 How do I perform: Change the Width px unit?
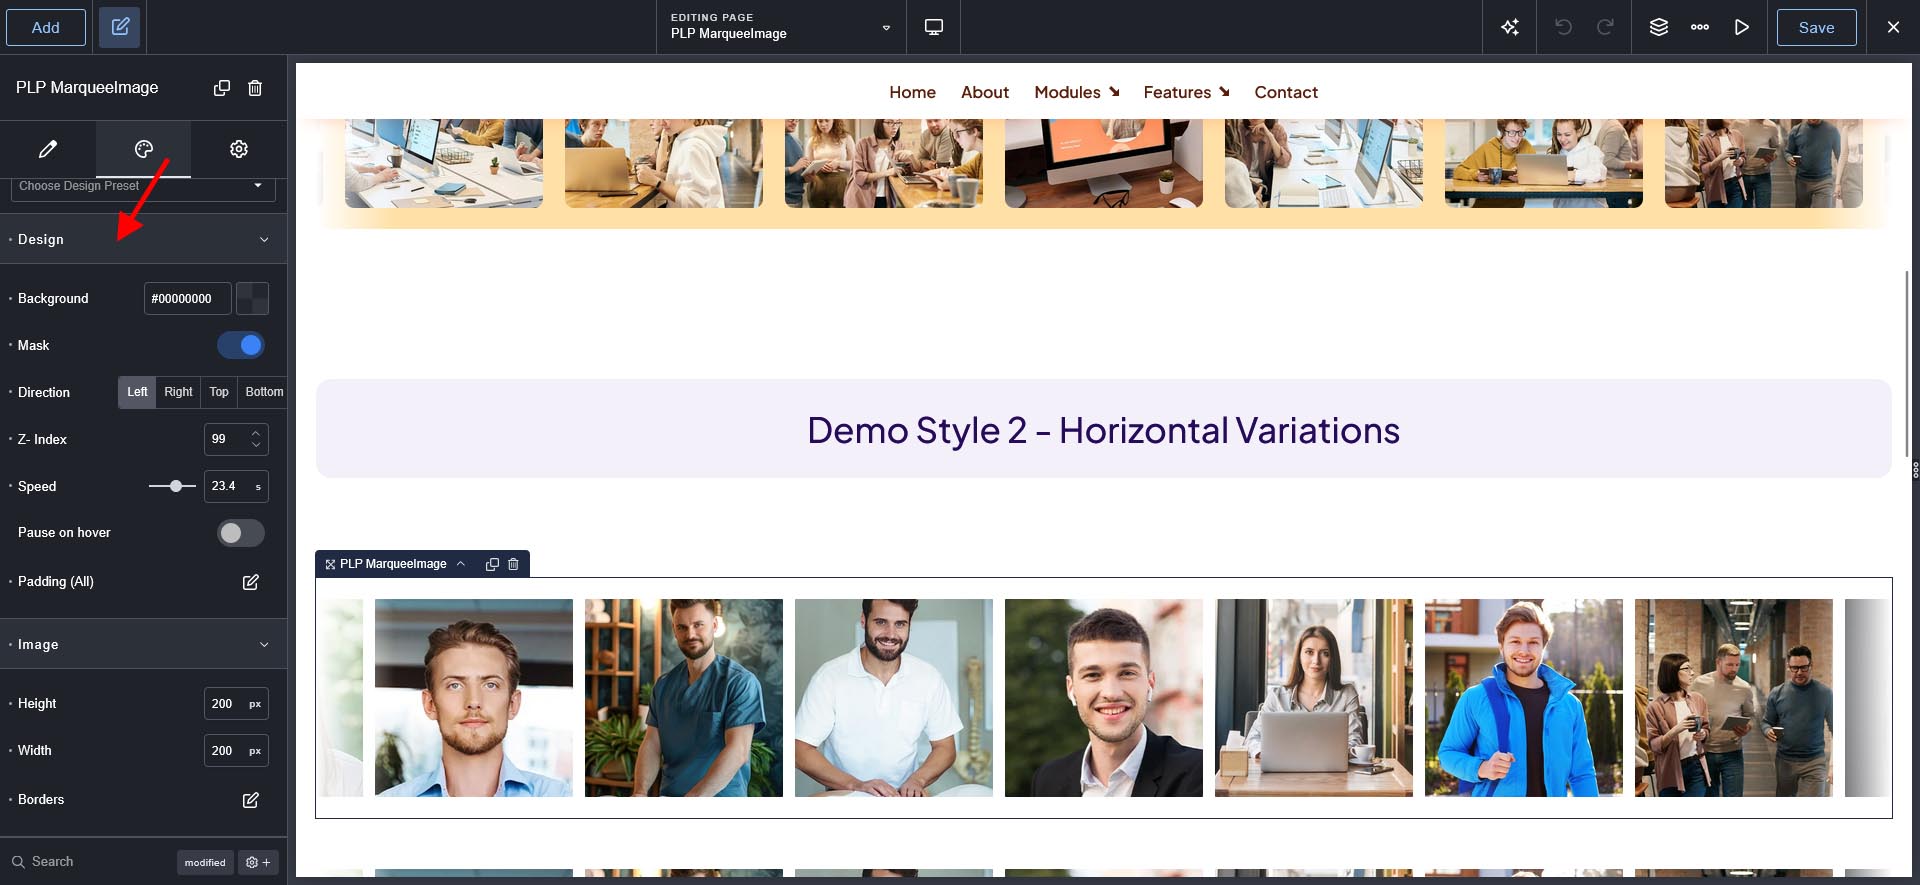click(255, 751)
